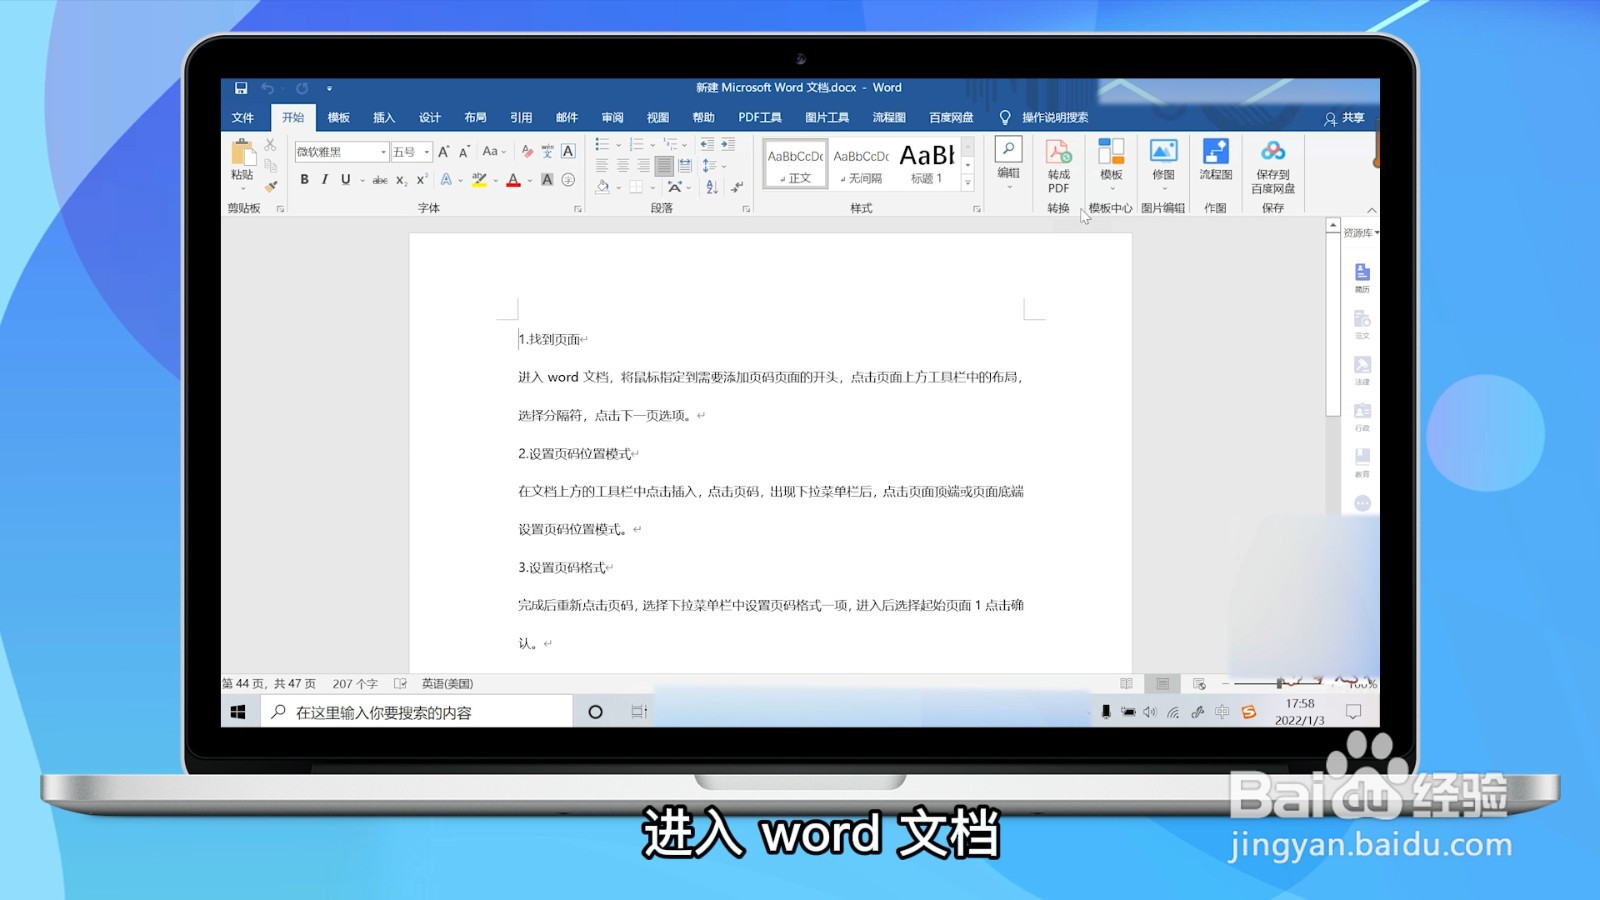Click the Cut scissors icon
Viewport: 1600px width, 900px height.
(270, 145)
